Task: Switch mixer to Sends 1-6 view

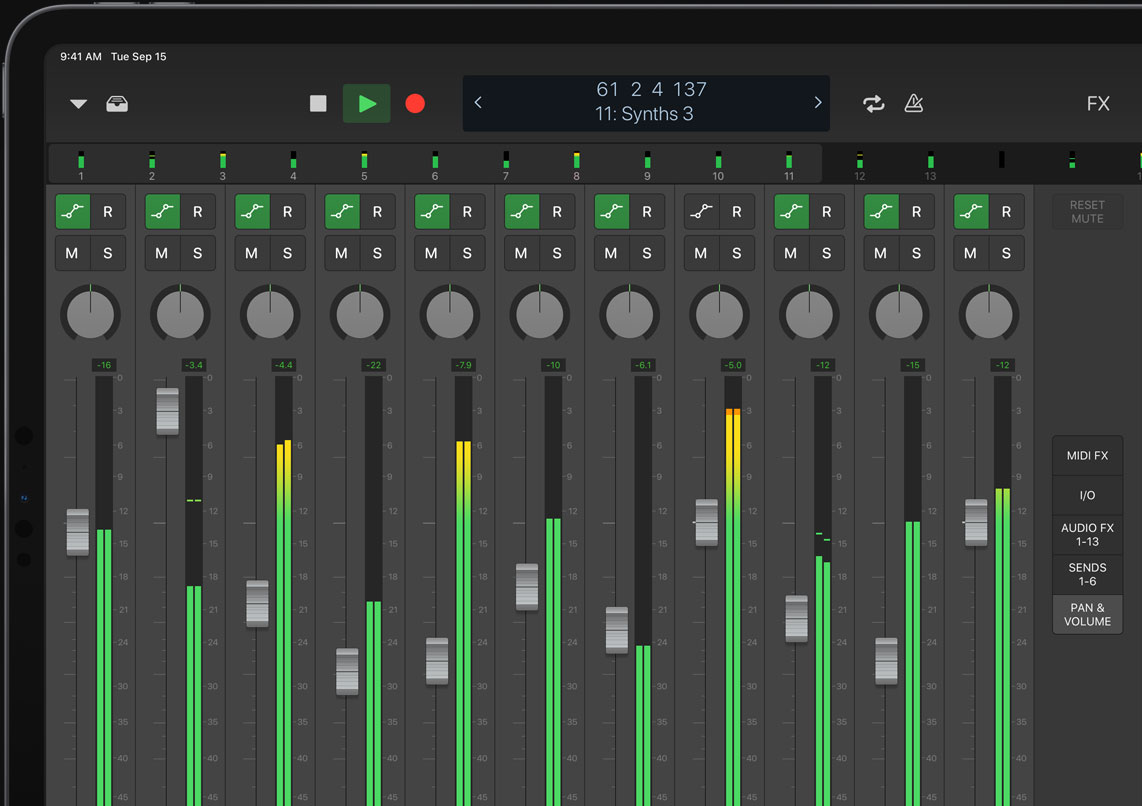Action: pyautogui.click(x=1087, y=574)
